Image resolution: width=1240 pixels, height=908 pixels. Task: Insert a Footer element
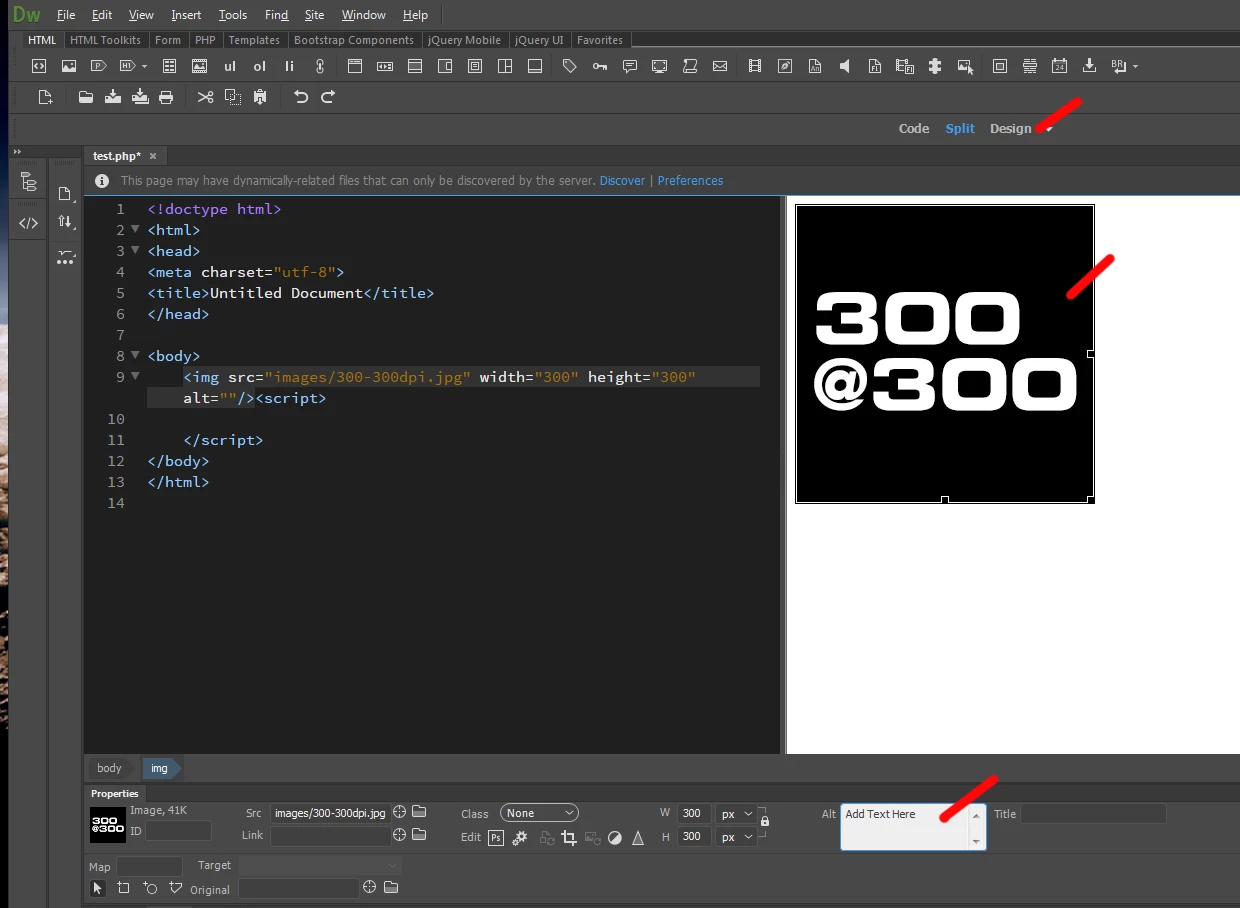click(x=535, y=66)
